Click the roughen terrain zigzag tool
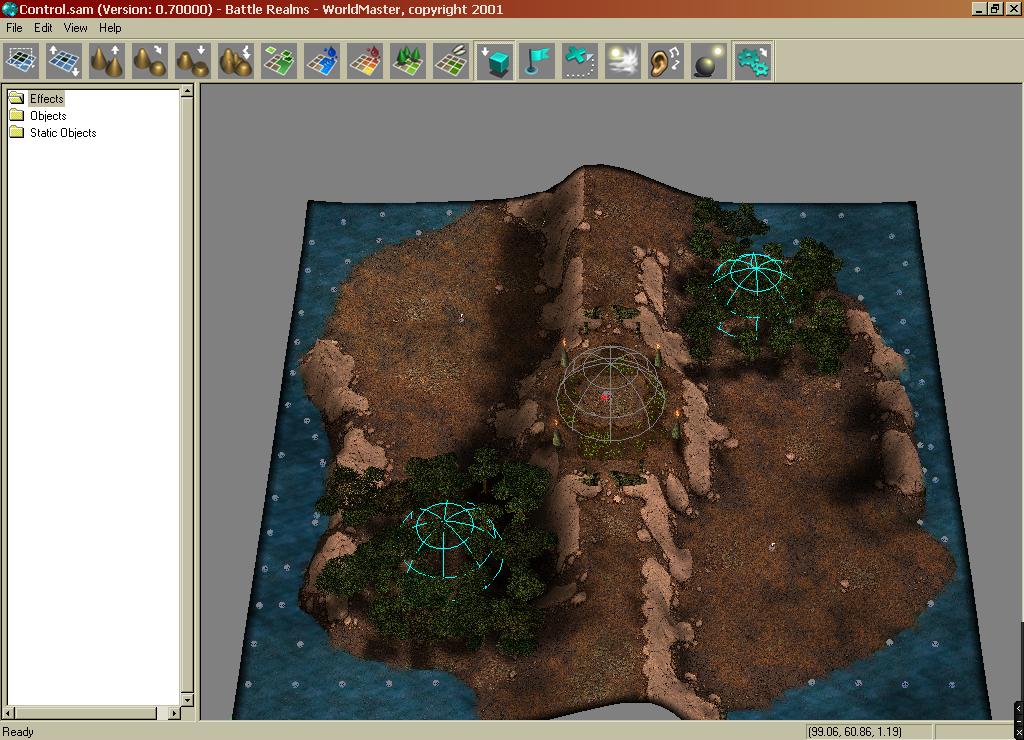This screenshot has height=740, width=1024. click(x=236, y=61)
